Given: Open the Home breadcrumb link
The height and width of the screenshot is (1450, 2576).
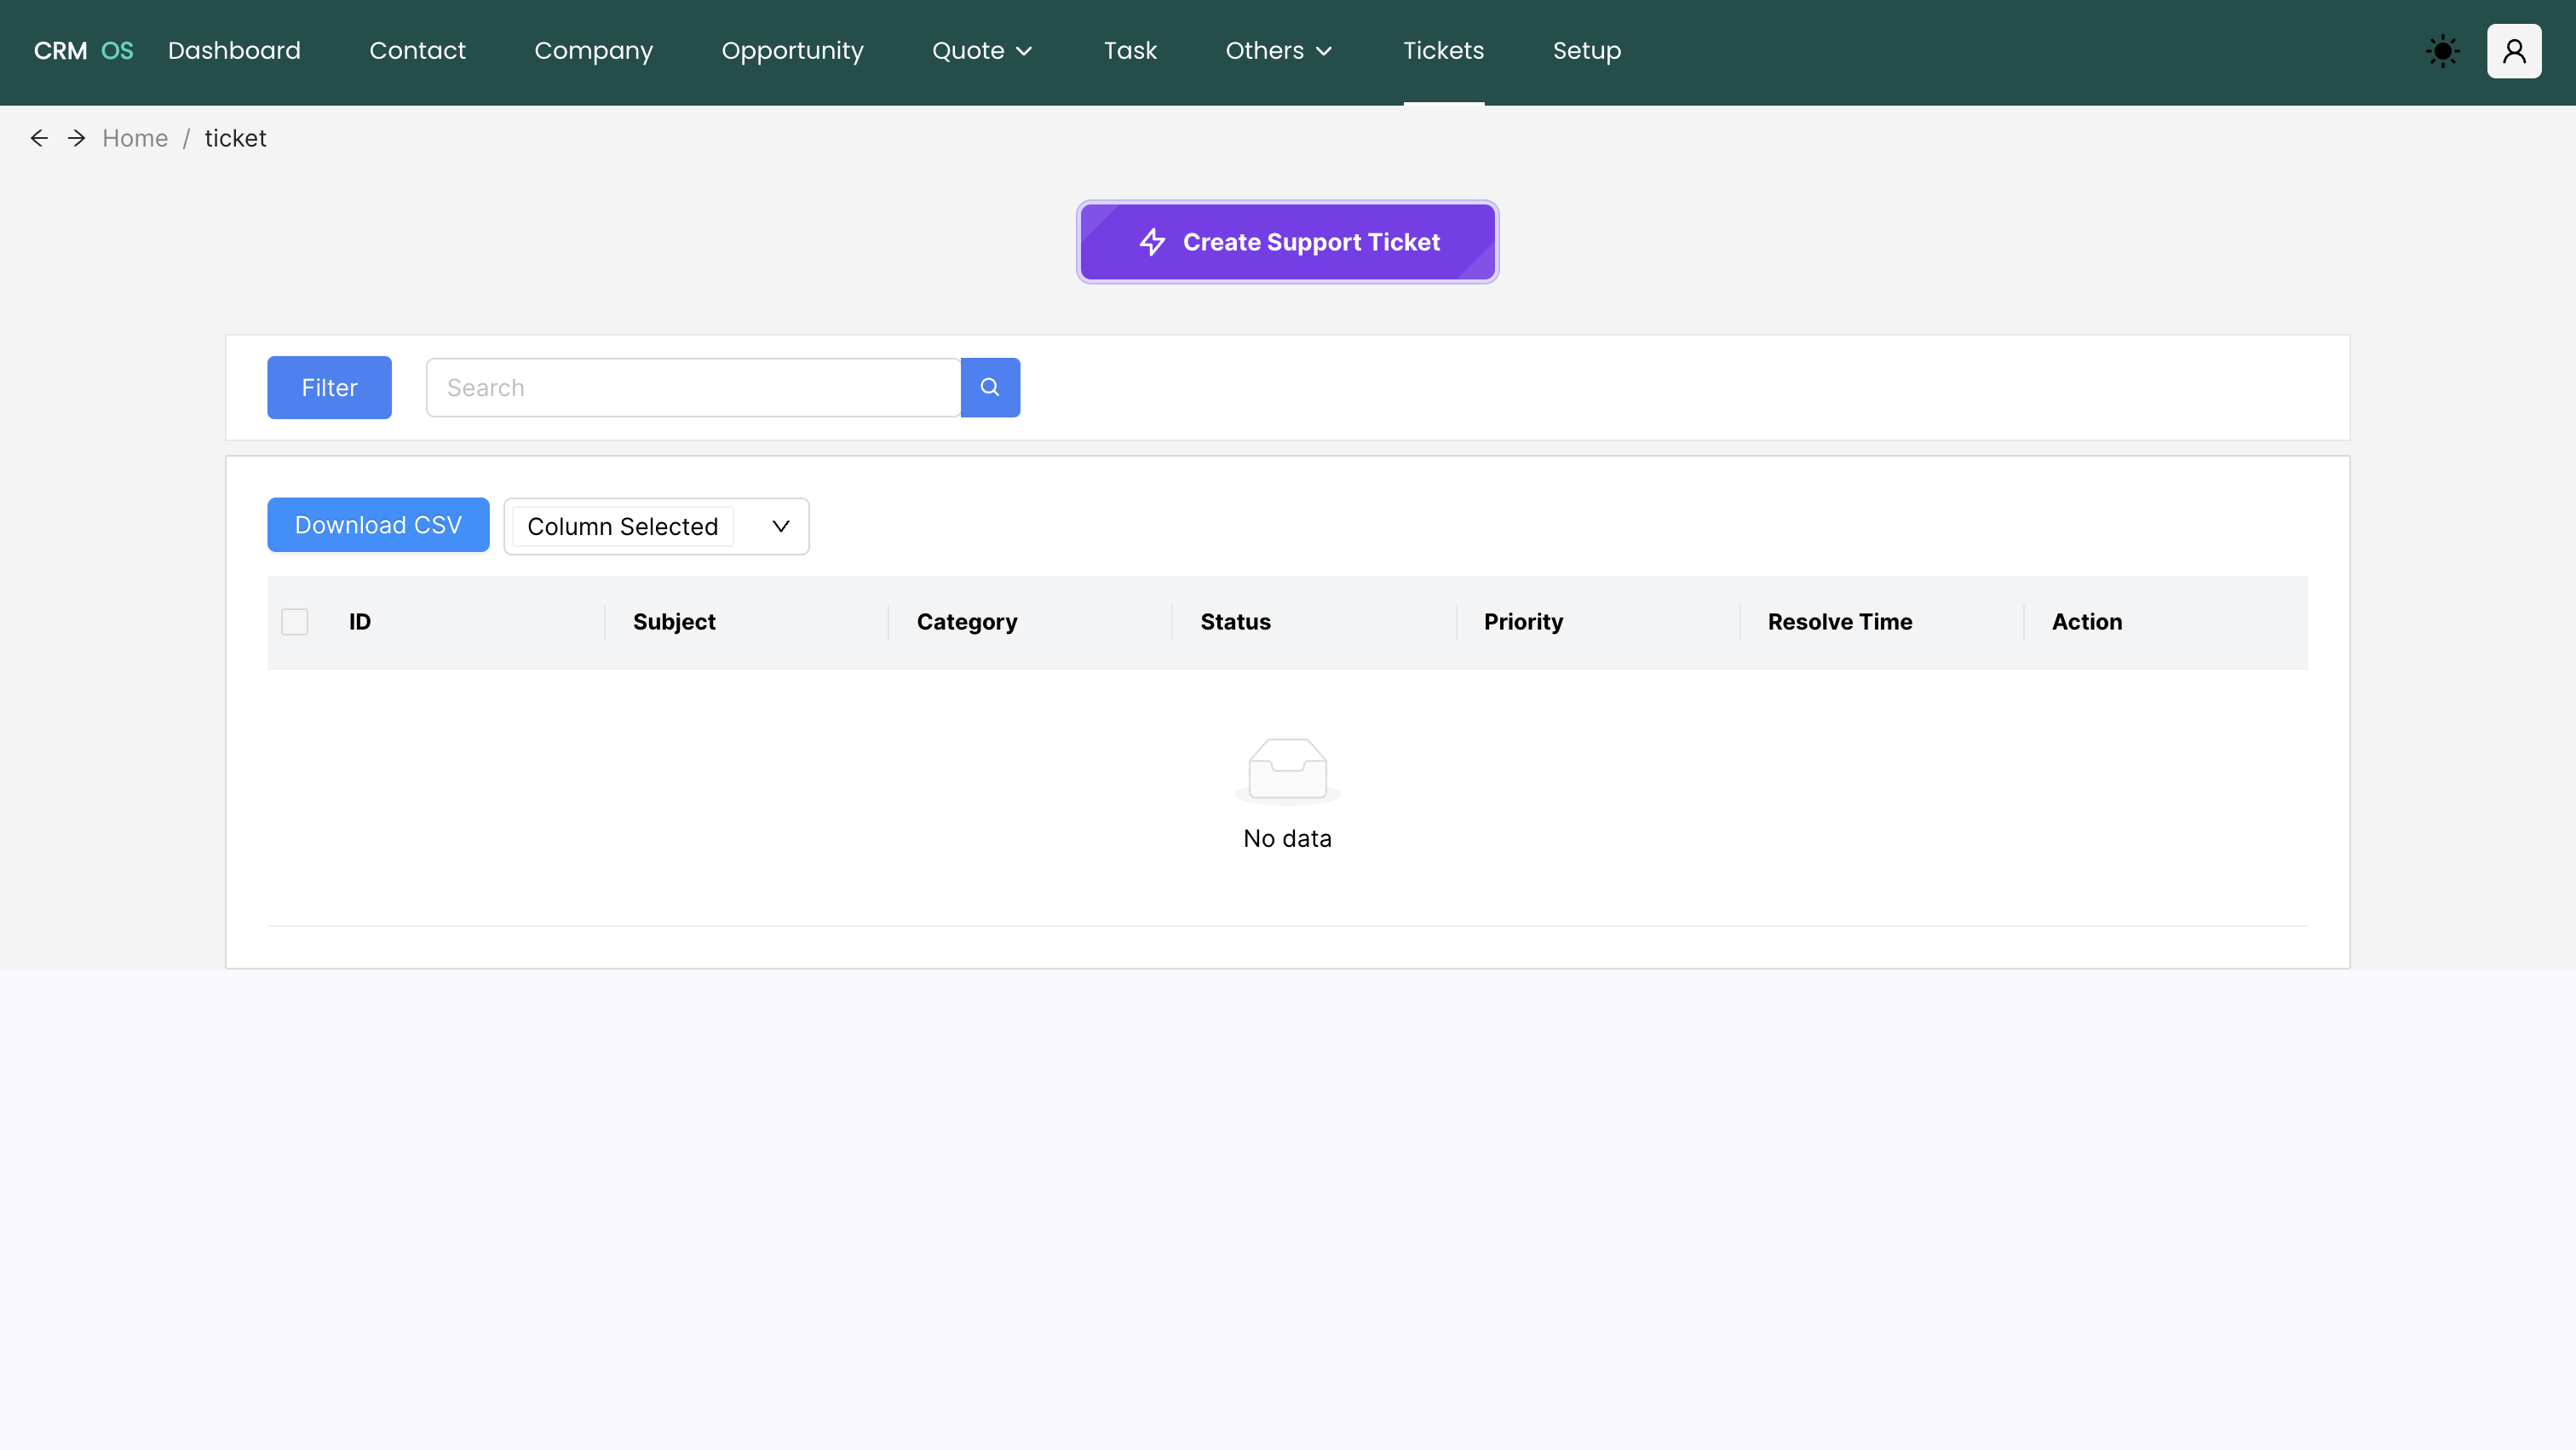Looking at the screenshot, I should [x=135, y=138].
